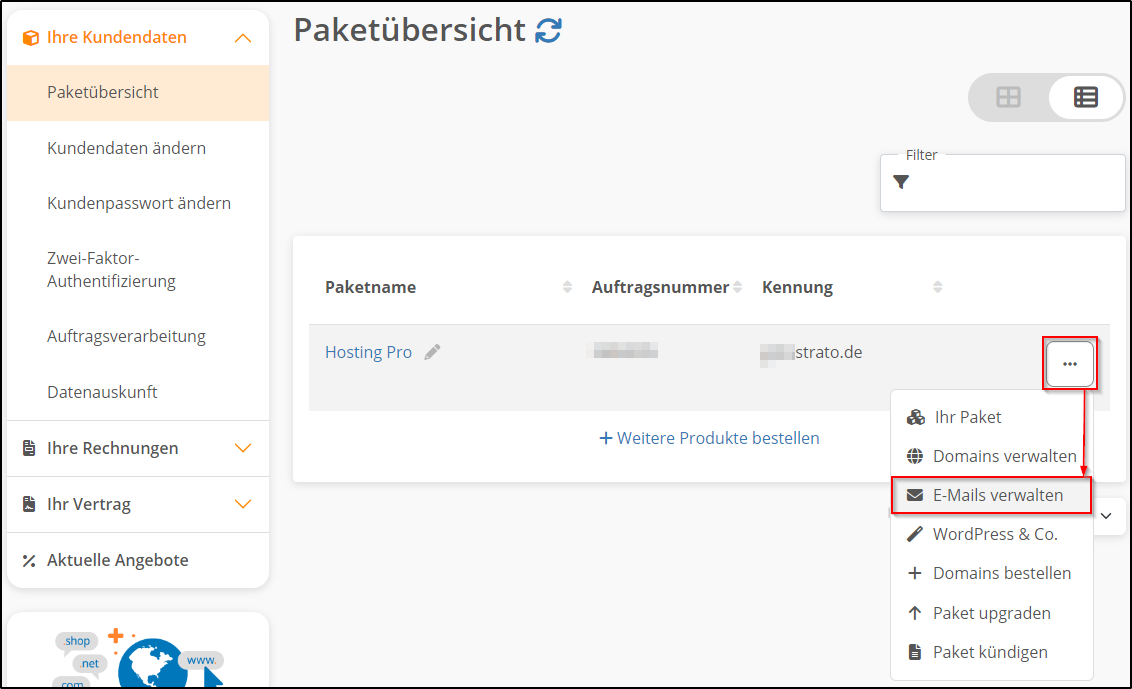Image resolution: width=1132 pixels, height=689 pixels.
Task: Click the filter funnel icon
Action: (901, 182)
